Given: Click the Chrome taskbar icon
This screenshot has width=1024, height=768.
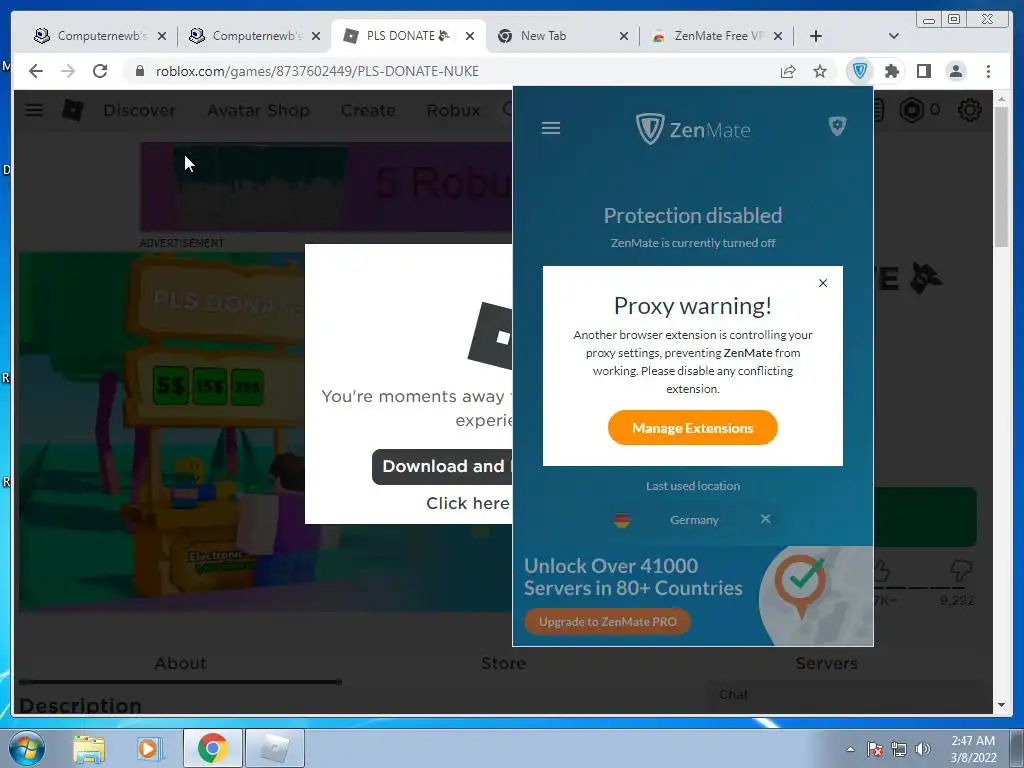Looking at the screenshot, I should pyautogui.click(x=212, y=748).
